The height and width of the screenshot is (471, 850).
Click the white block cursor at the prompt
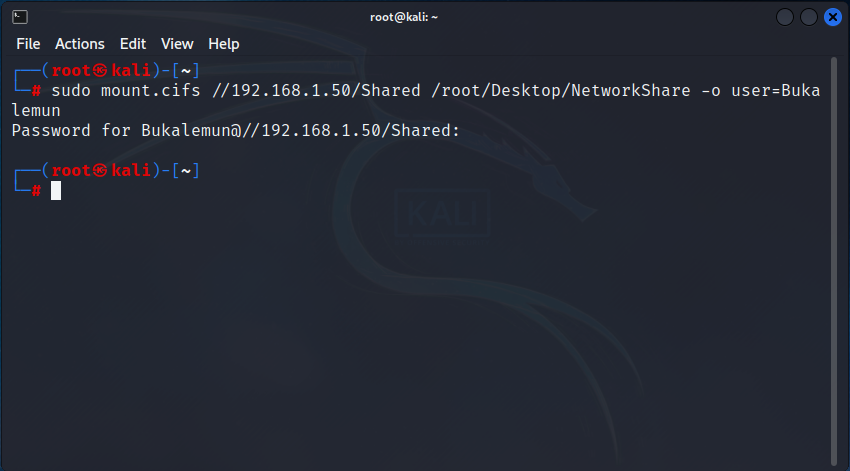(56, 191)
